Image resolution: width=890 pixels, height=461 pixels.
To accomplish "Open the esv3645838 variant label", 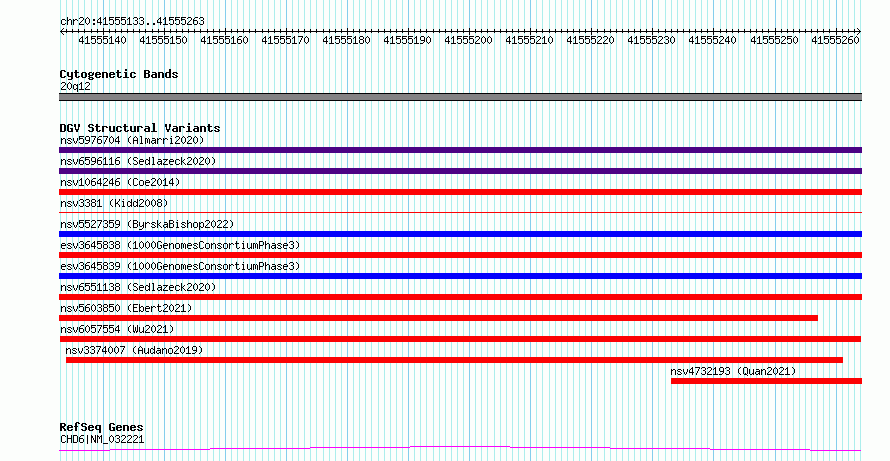I will [180, 245].
